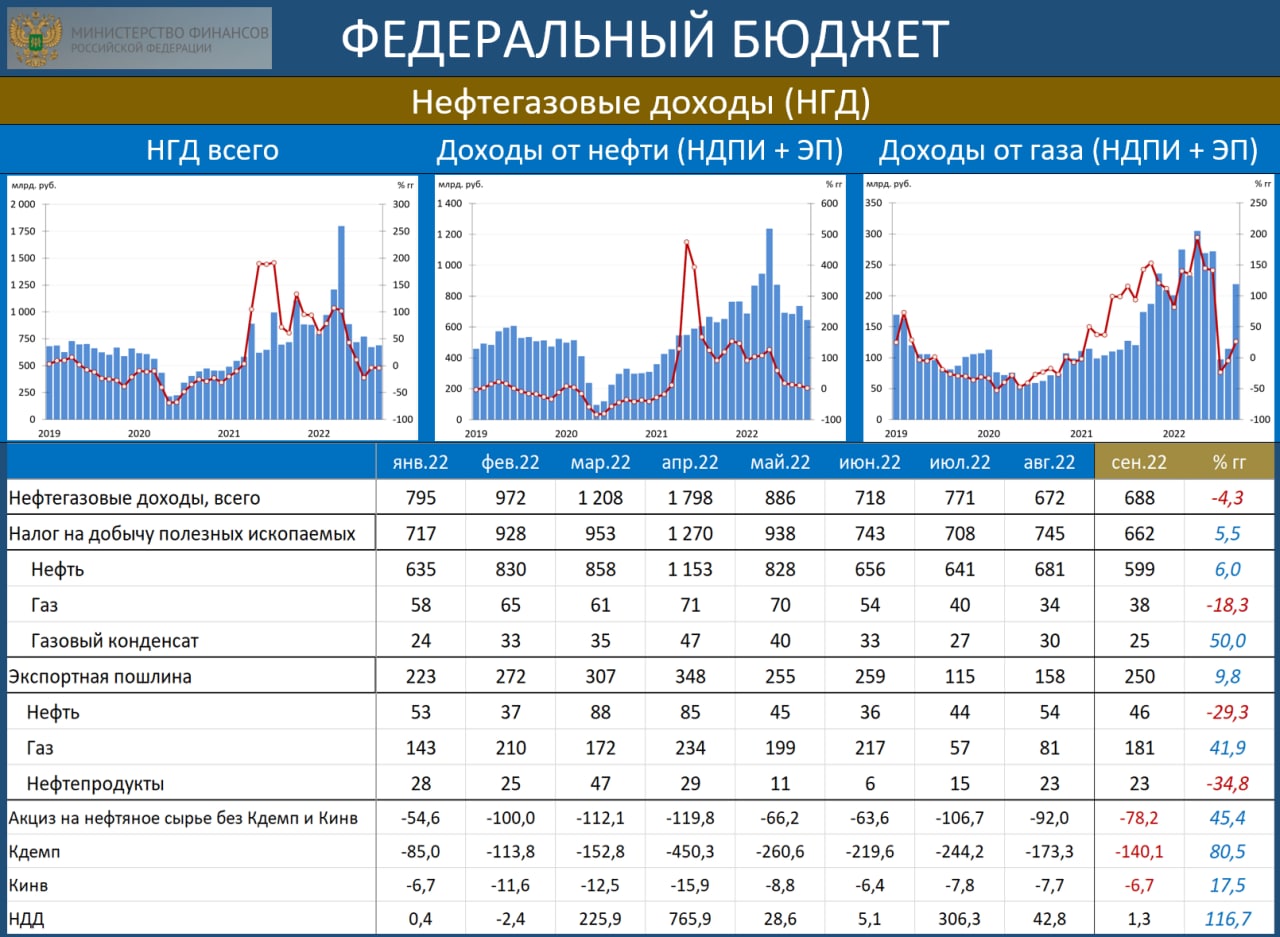This screenshot has width=1280, height=937.
Task: Select the Экспортная пошлина row label
Action: click(x=99, y=677)
